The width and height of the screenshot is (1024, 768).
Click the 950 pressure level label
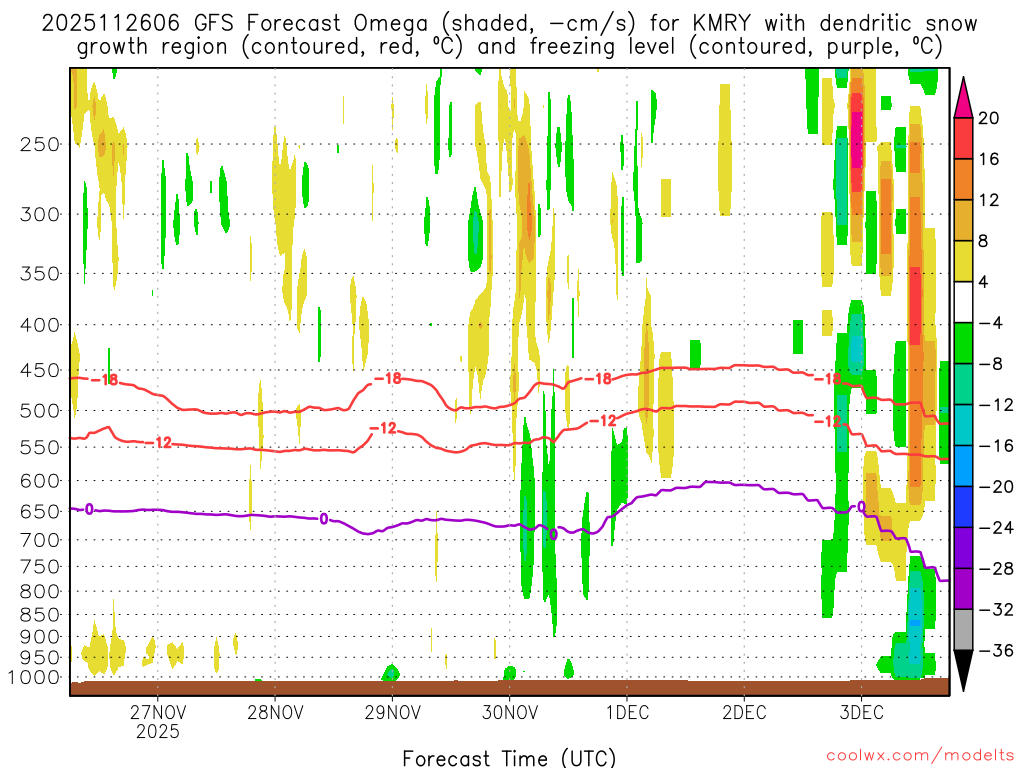pyautogui.click(x=40, y=658)
